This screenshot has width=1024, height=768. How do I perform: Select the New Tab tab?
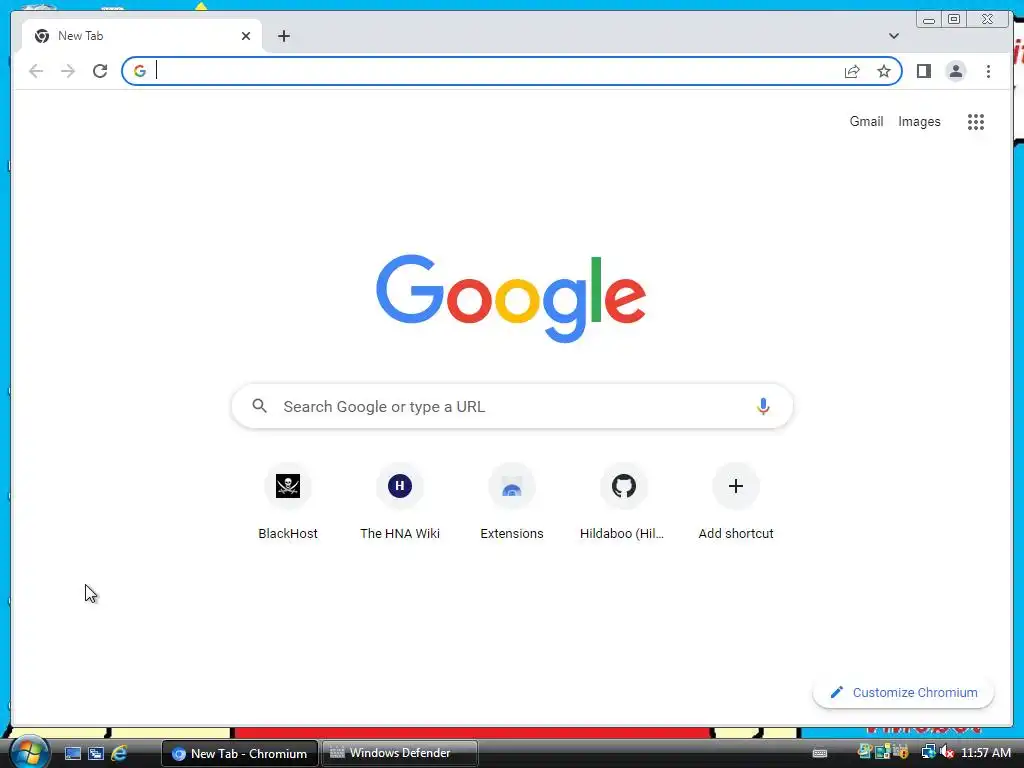point(142,36)
